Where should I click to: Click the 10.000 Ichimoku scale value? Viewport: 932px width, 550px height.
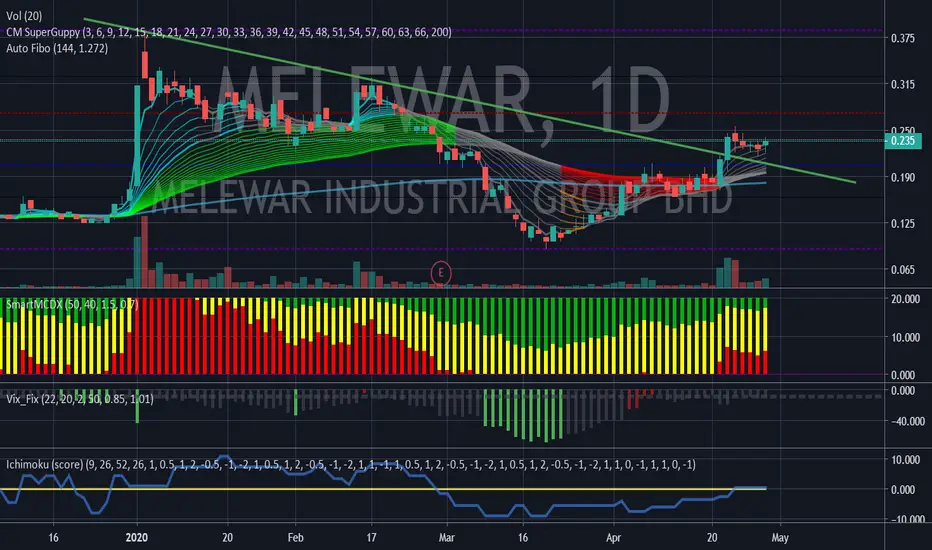coord(905,460)
